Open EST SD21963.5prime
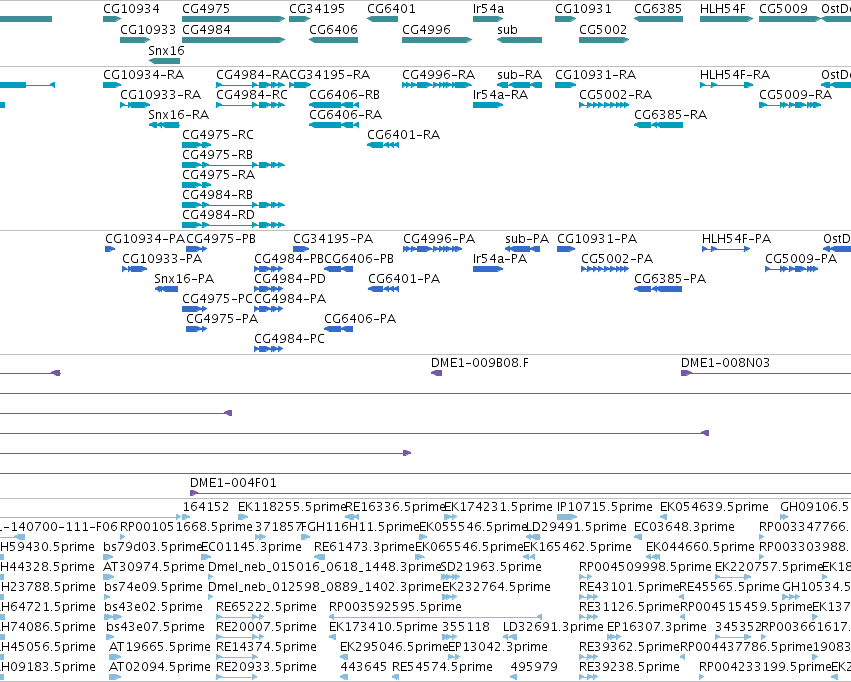851x682 pixels. point(492,567)
